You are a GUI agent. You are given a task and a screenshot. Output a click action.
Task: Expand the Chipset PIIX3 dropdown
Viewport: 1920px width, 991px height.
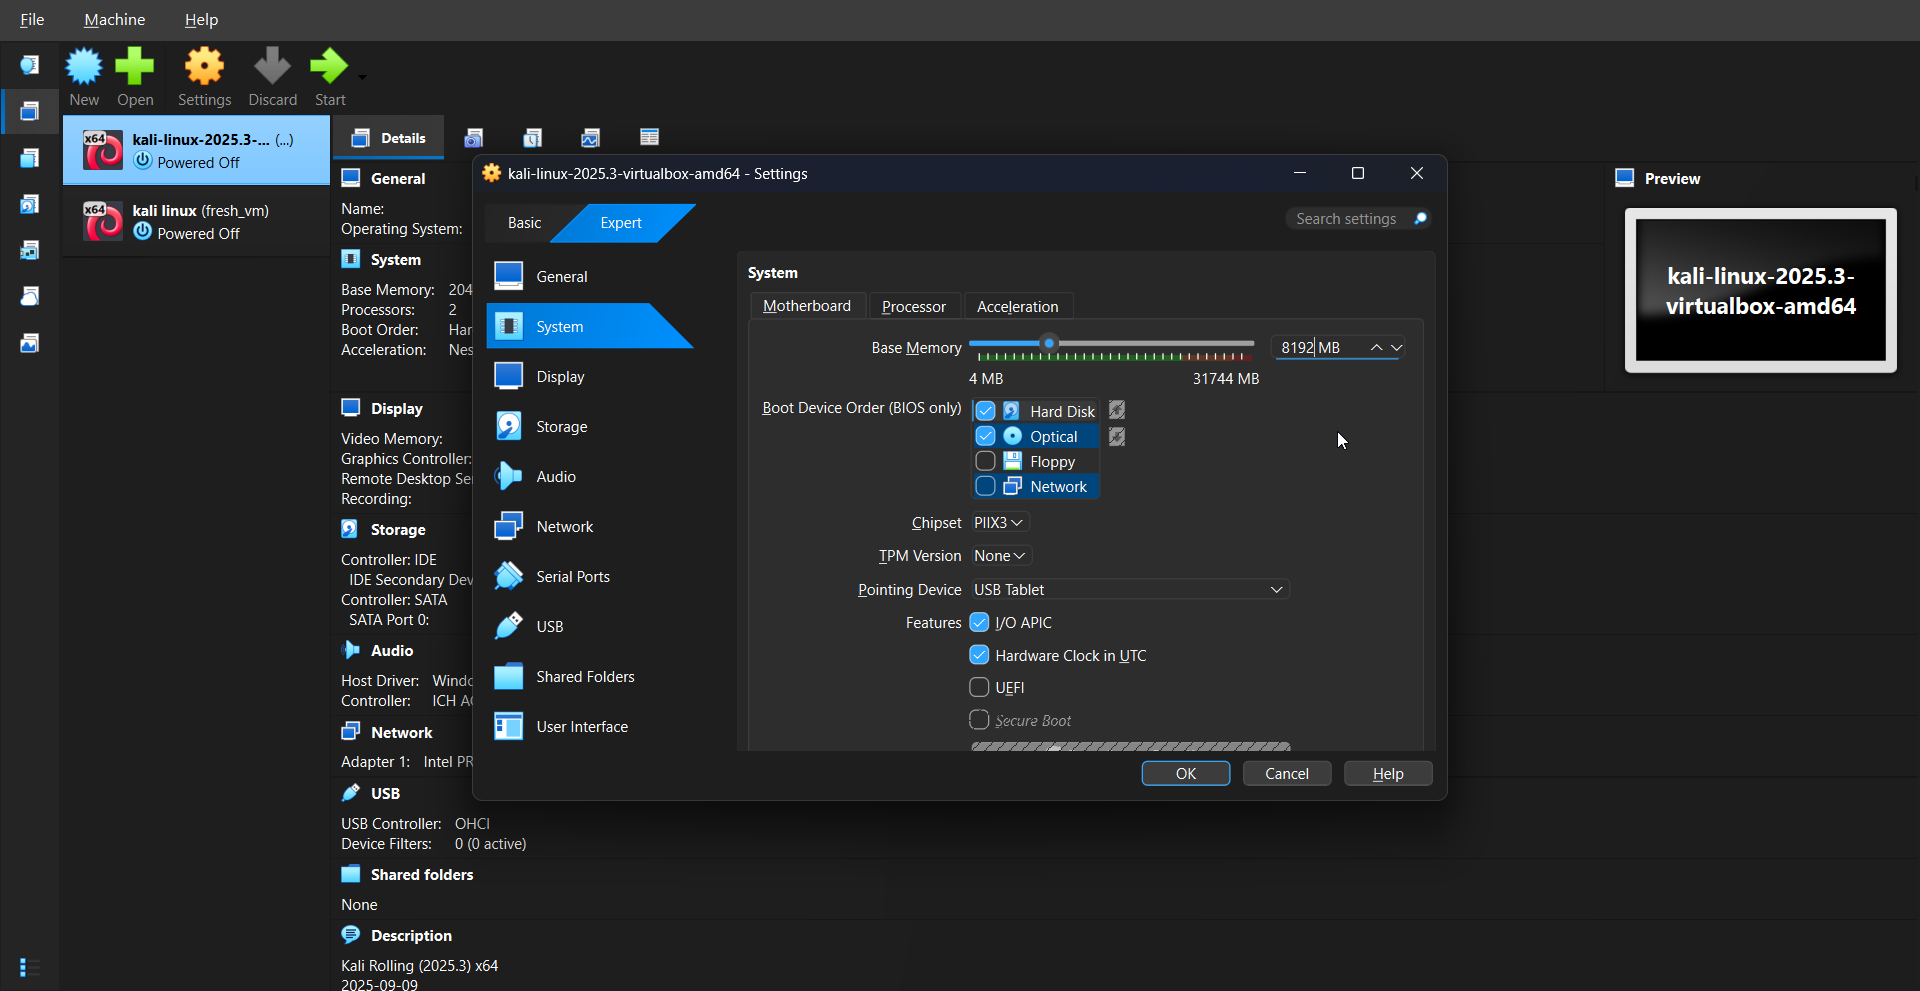coord(999,523)
